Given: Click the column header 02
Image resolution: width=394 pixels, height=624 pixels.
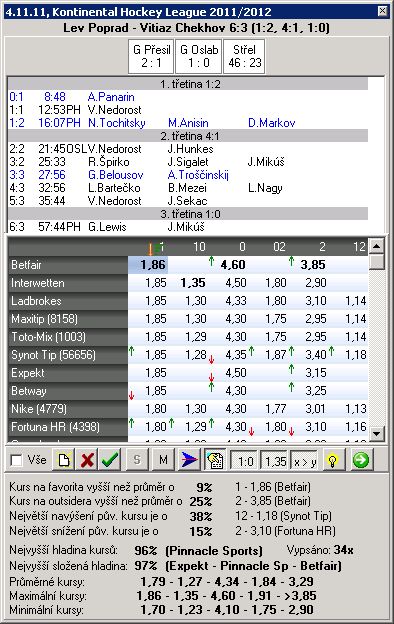Looking at the screenshot, I should tap(268, 247).
